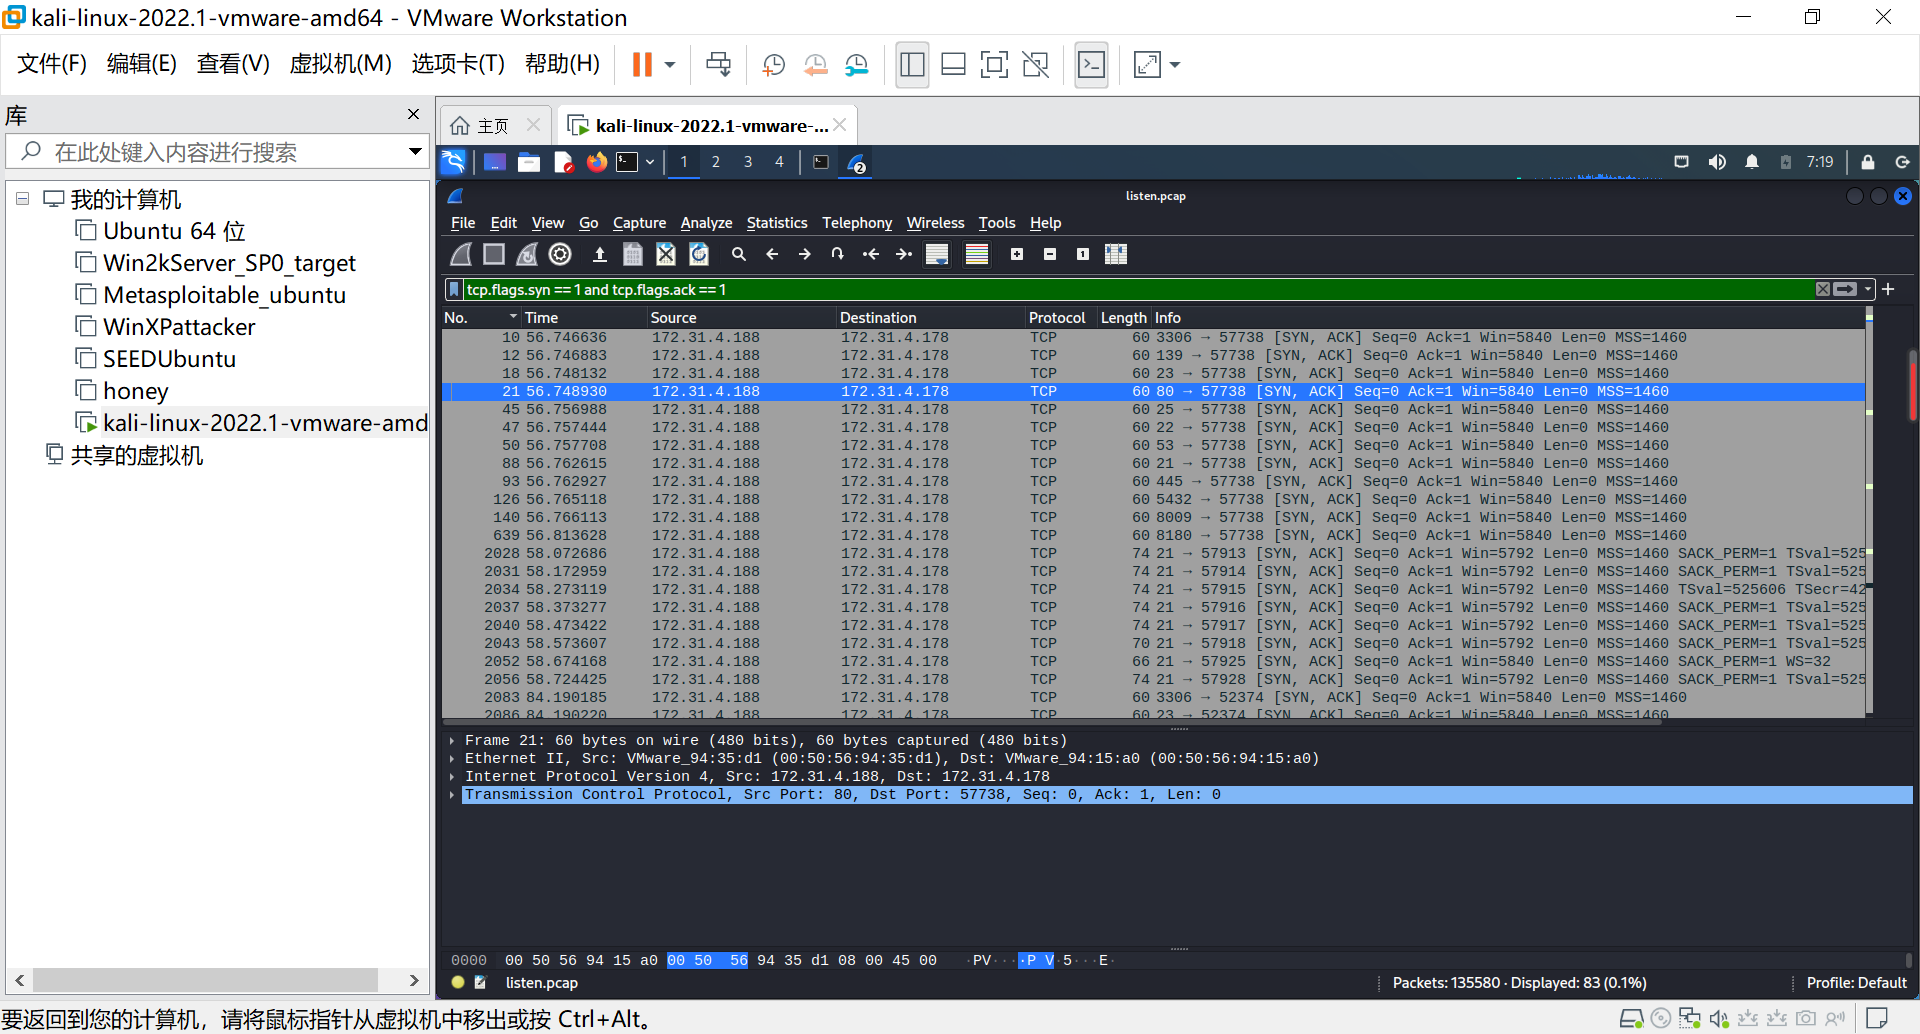
Task: Save this capture file
Action: point(633,255)
